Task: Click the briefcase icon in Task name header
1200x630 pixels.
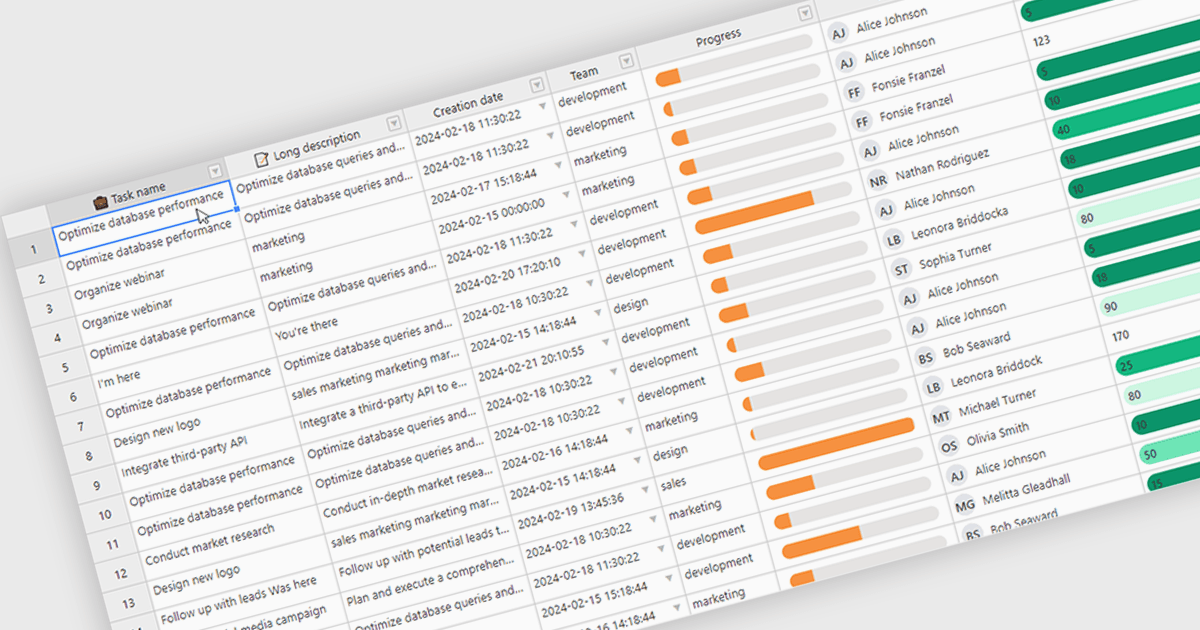Action: click(x=100, y=203)
